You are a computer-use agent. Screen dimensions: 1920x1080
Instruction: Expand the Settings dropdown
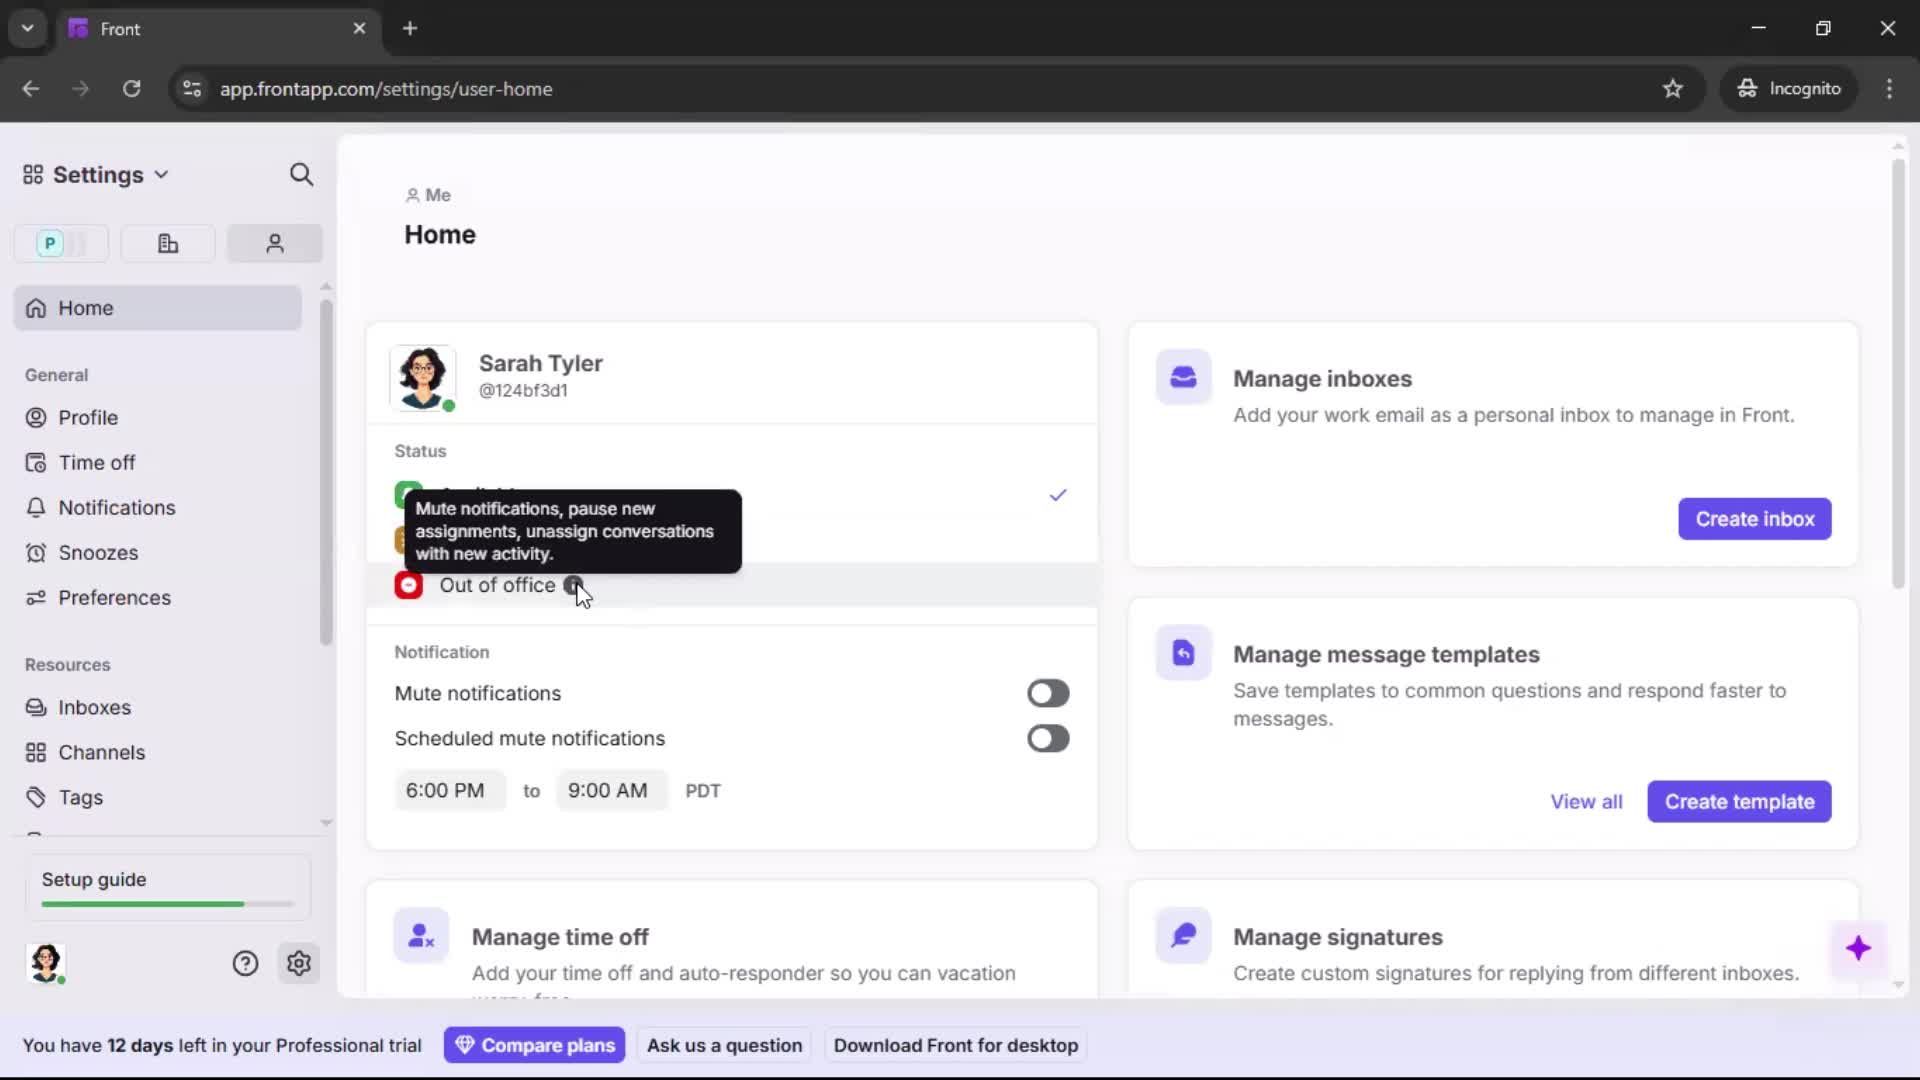coord(161,174)
